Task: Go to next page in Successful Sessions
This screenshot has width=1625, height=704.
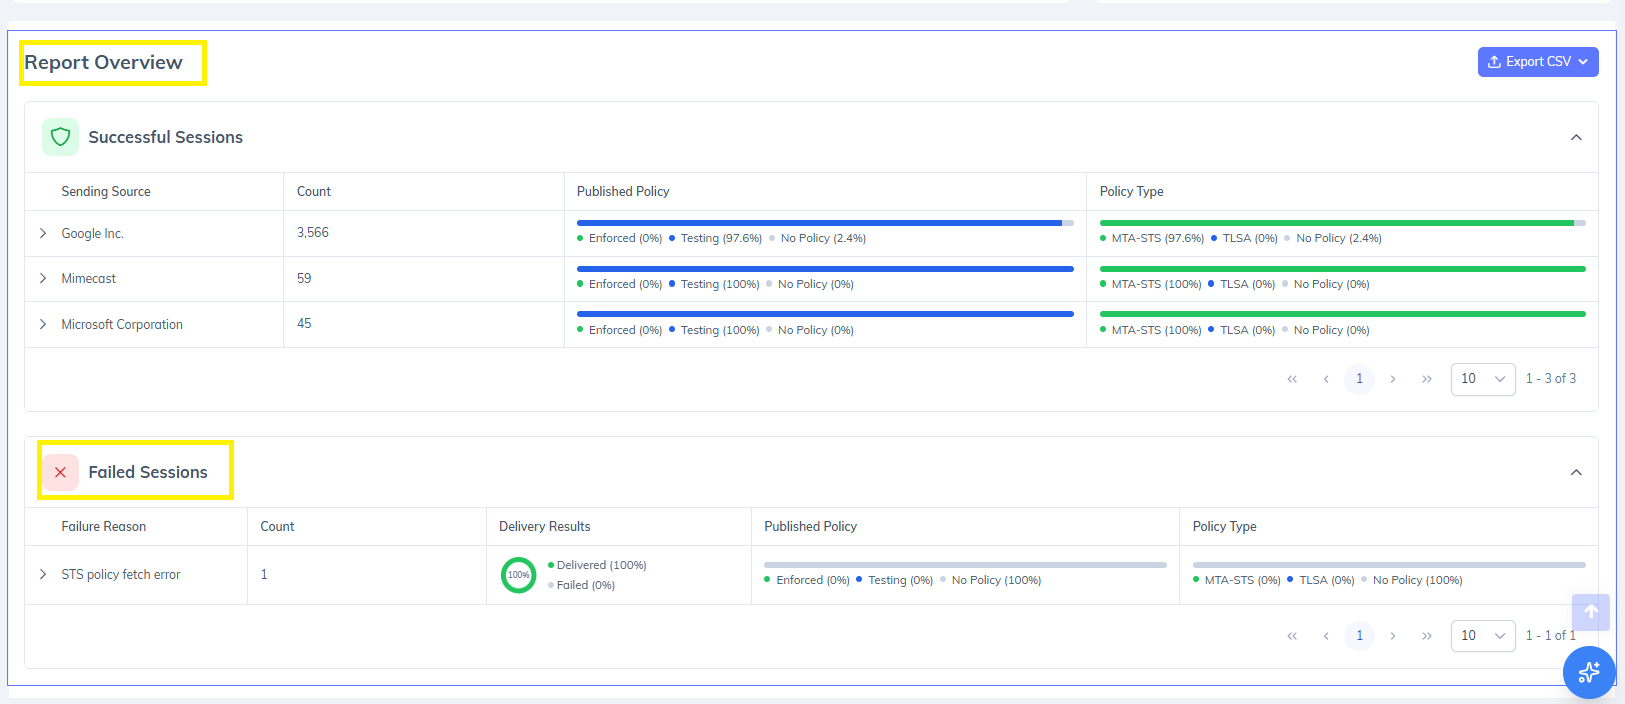Action: point(1393,379)
